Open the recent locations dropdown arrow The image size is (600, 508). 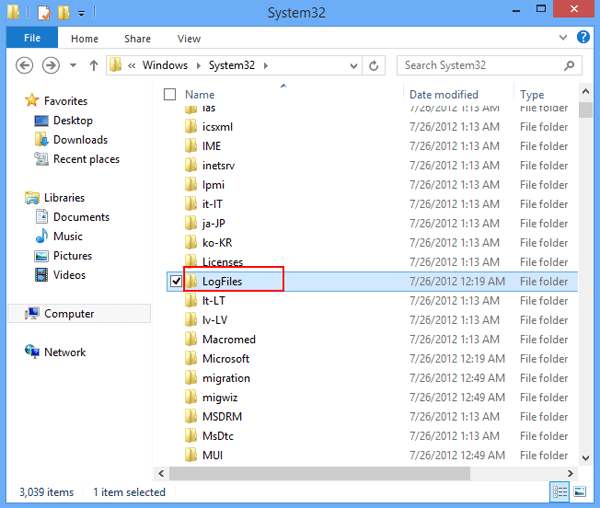73,65
